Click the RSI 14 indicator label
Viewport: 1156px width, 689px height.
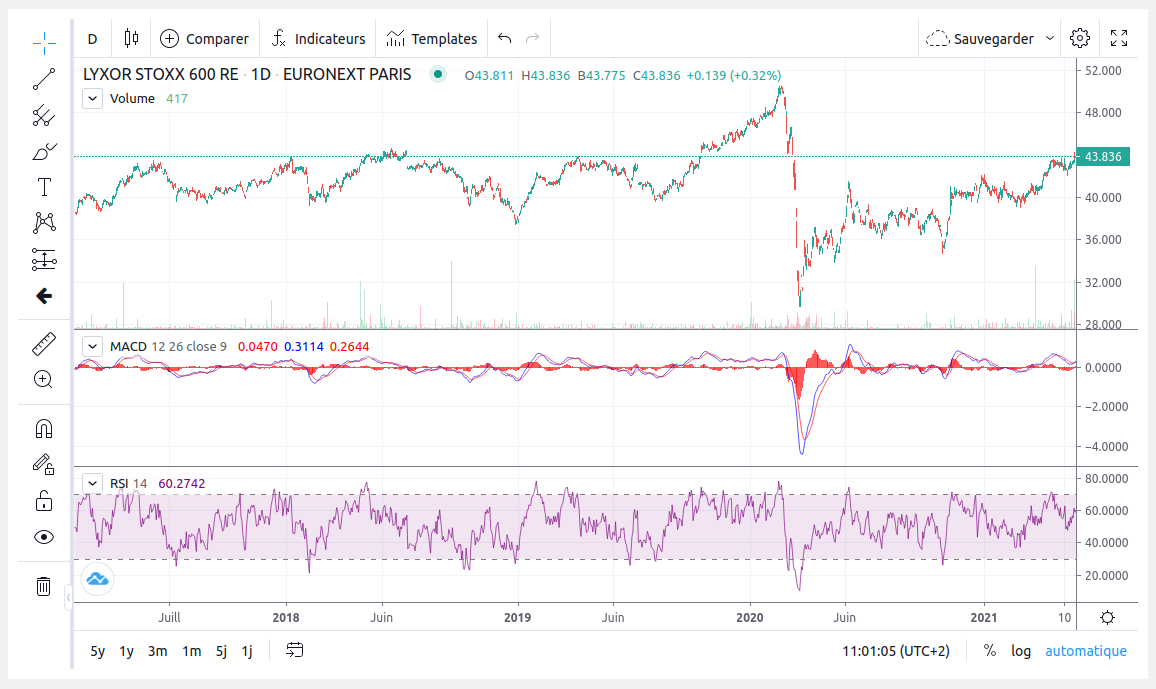(128, 483)
